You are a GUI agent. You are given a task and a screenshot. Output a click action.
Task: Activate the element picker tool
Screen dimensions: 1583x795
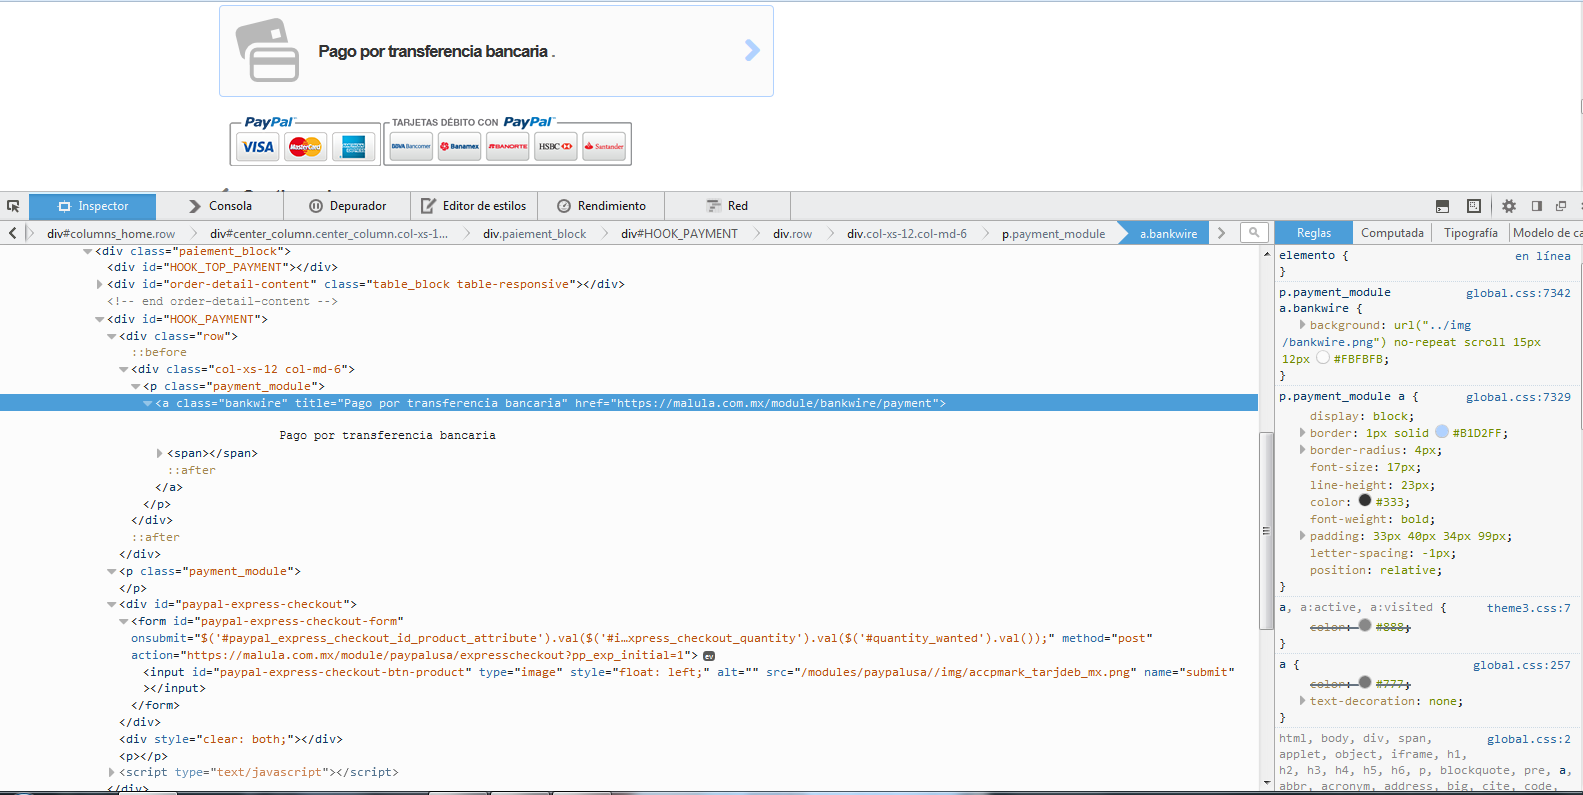[13, 206]
